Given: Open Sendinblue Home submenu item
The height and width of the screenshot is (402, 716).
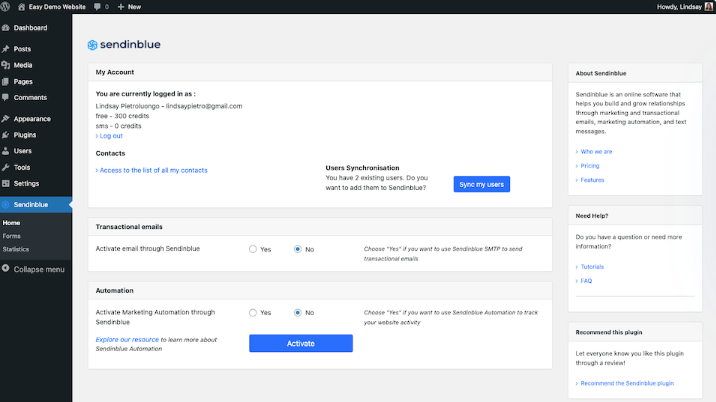Looking at the screenshot, I should click(11, 223).
